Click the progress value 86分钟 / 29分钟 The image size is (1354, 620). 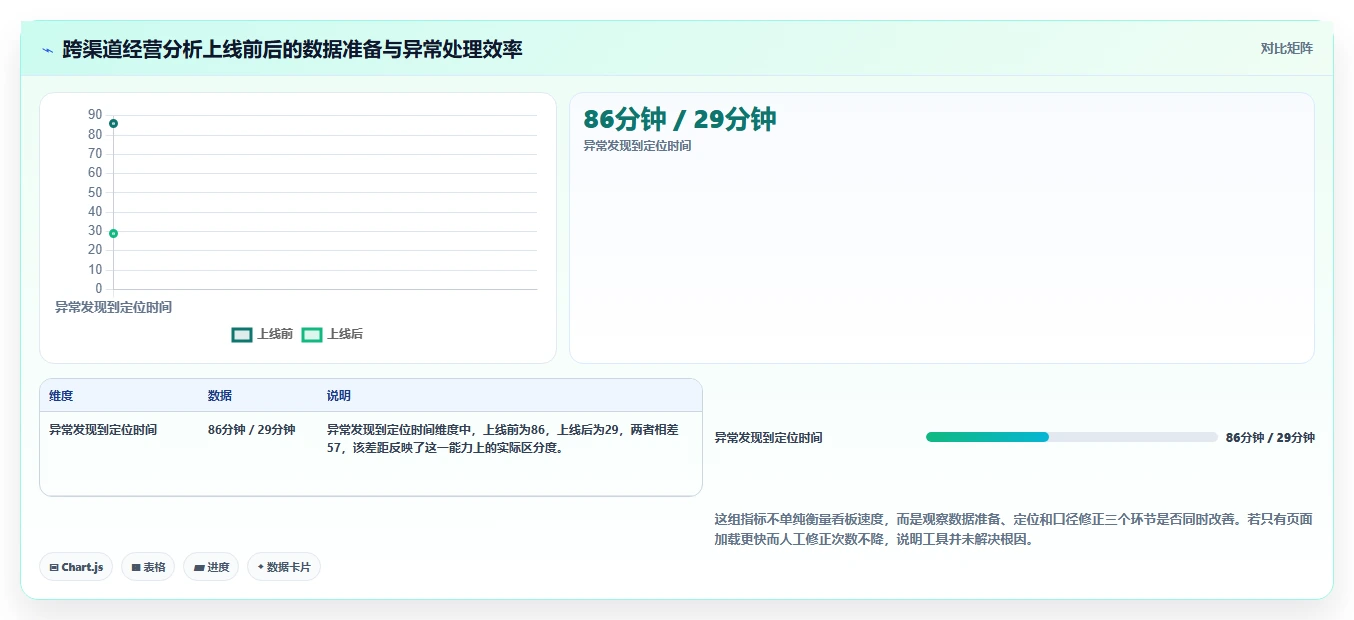click(x=1270, y=438)
